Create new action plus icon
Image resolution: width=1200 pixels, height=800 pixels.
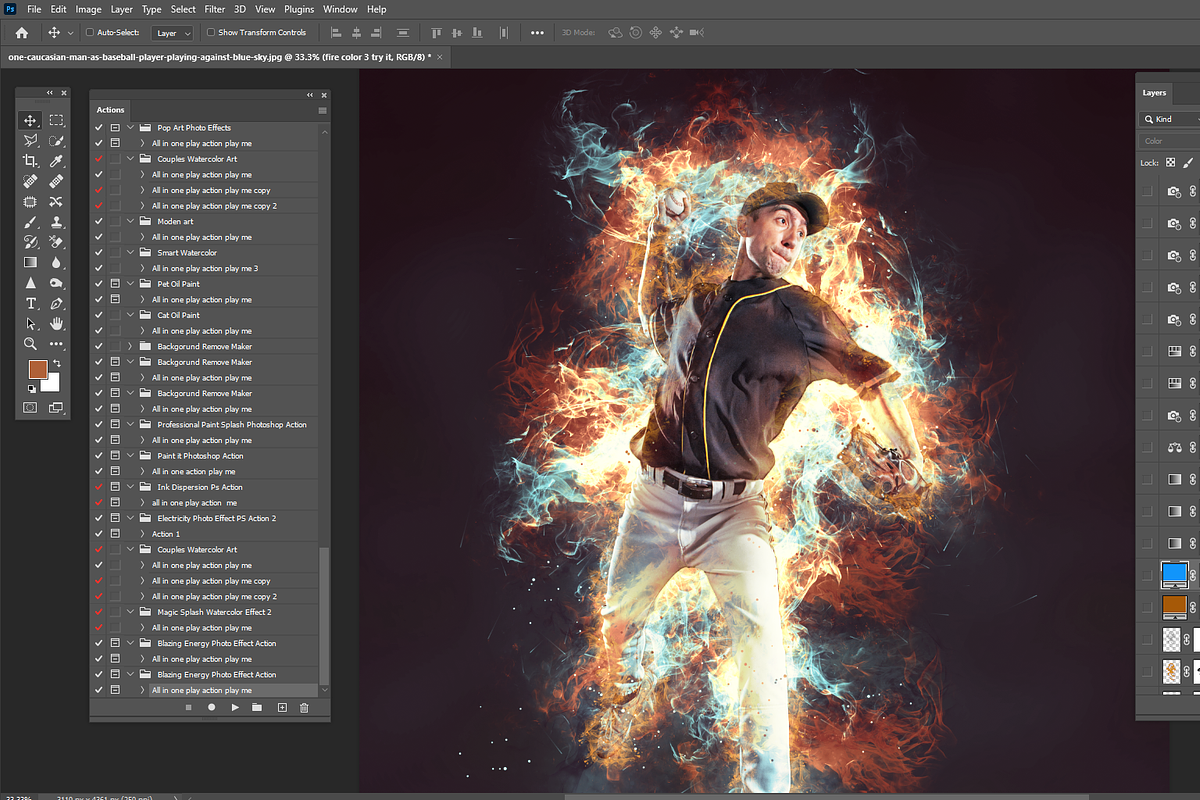(x=281, y=707)
